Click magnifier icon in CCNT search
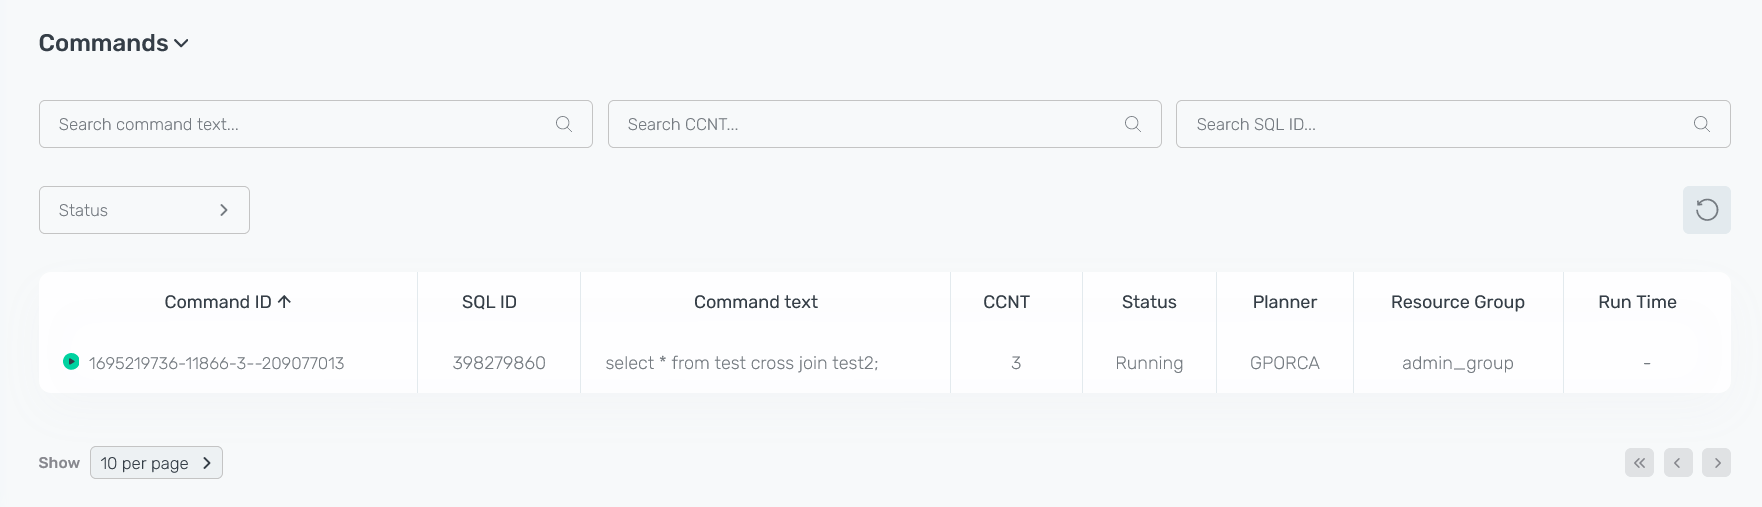1762x507 pixels. pos(1133,124)
